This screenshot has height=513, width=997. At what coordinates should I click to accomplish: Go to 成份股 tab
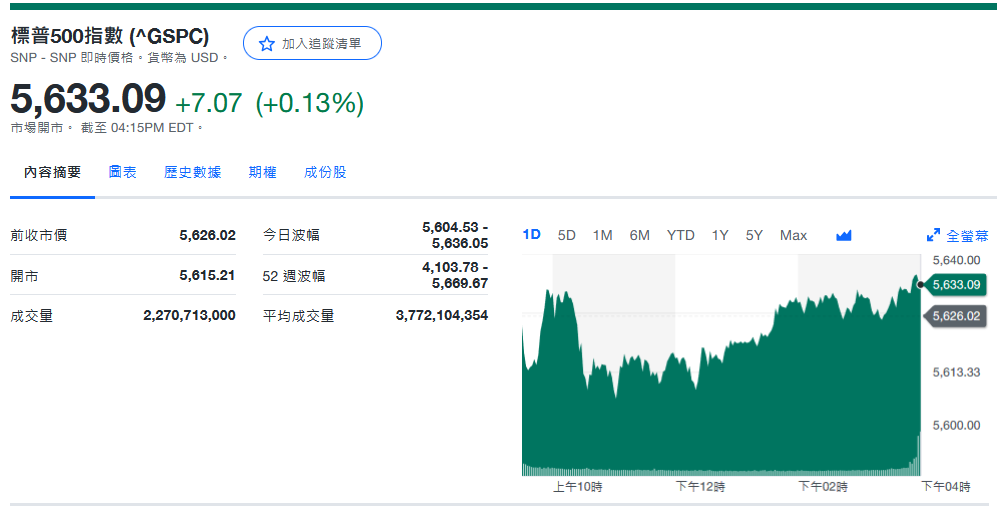[326, 172]
